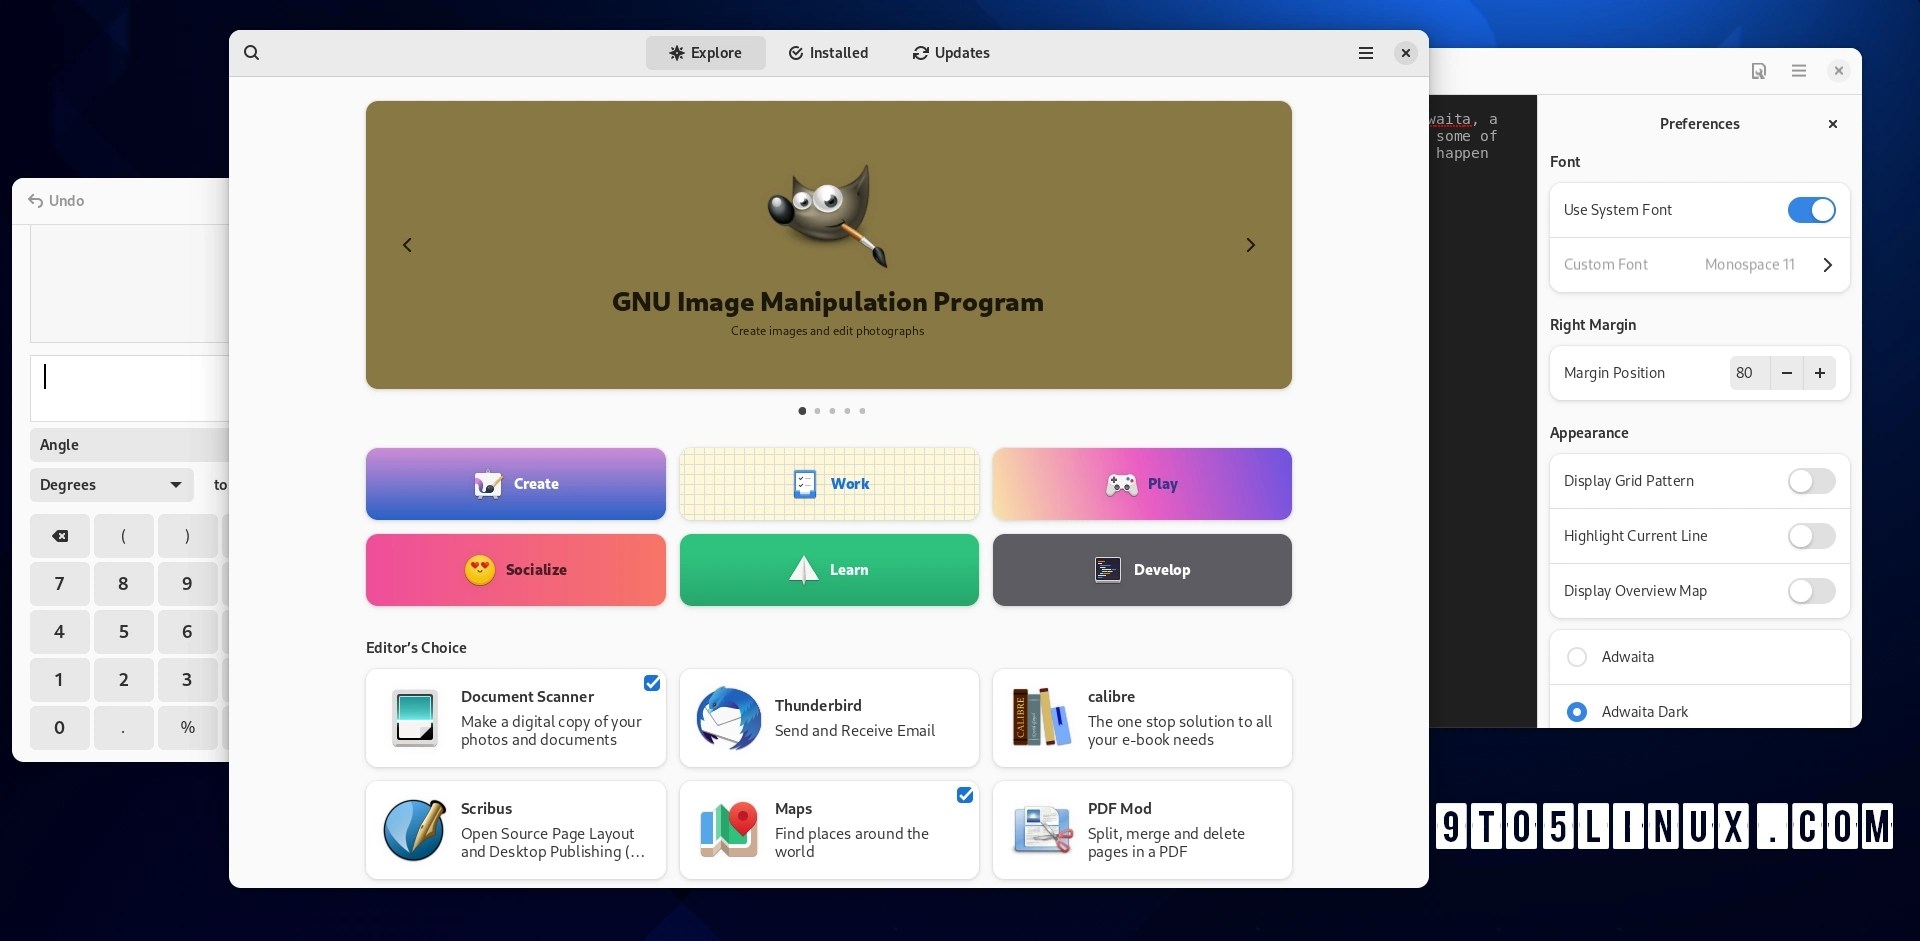The width and height of the screenshot is (1920, 941).
Task: Switch to the Updates tab
Action: (x=949, y=52)
